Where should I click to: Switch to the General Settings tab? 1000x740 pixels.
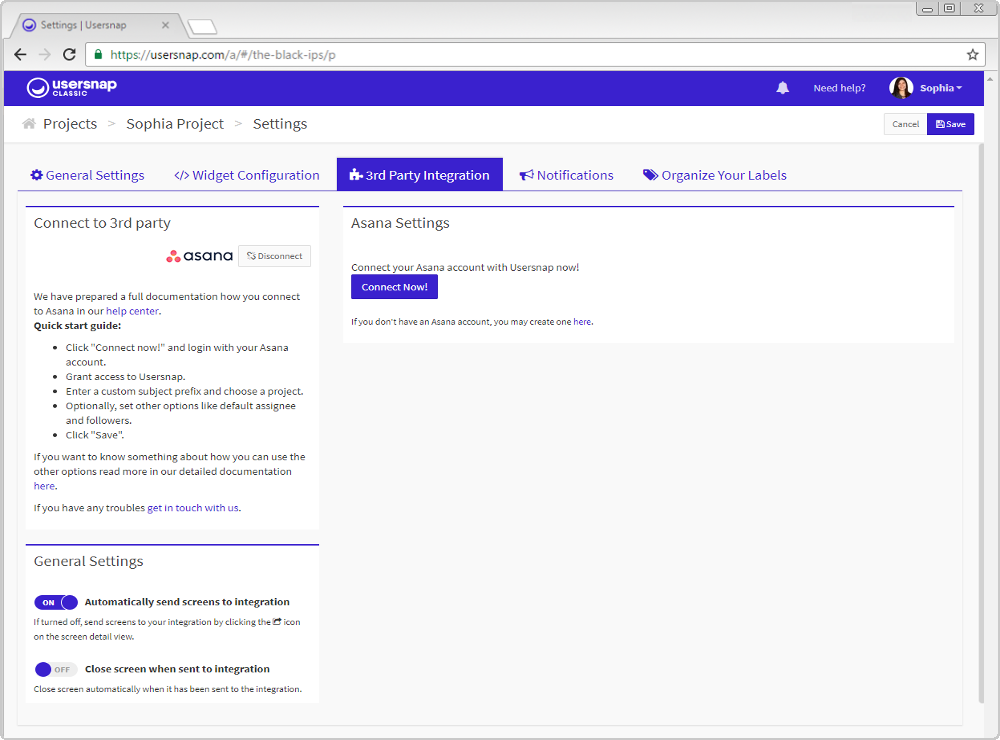click(87, 175)
